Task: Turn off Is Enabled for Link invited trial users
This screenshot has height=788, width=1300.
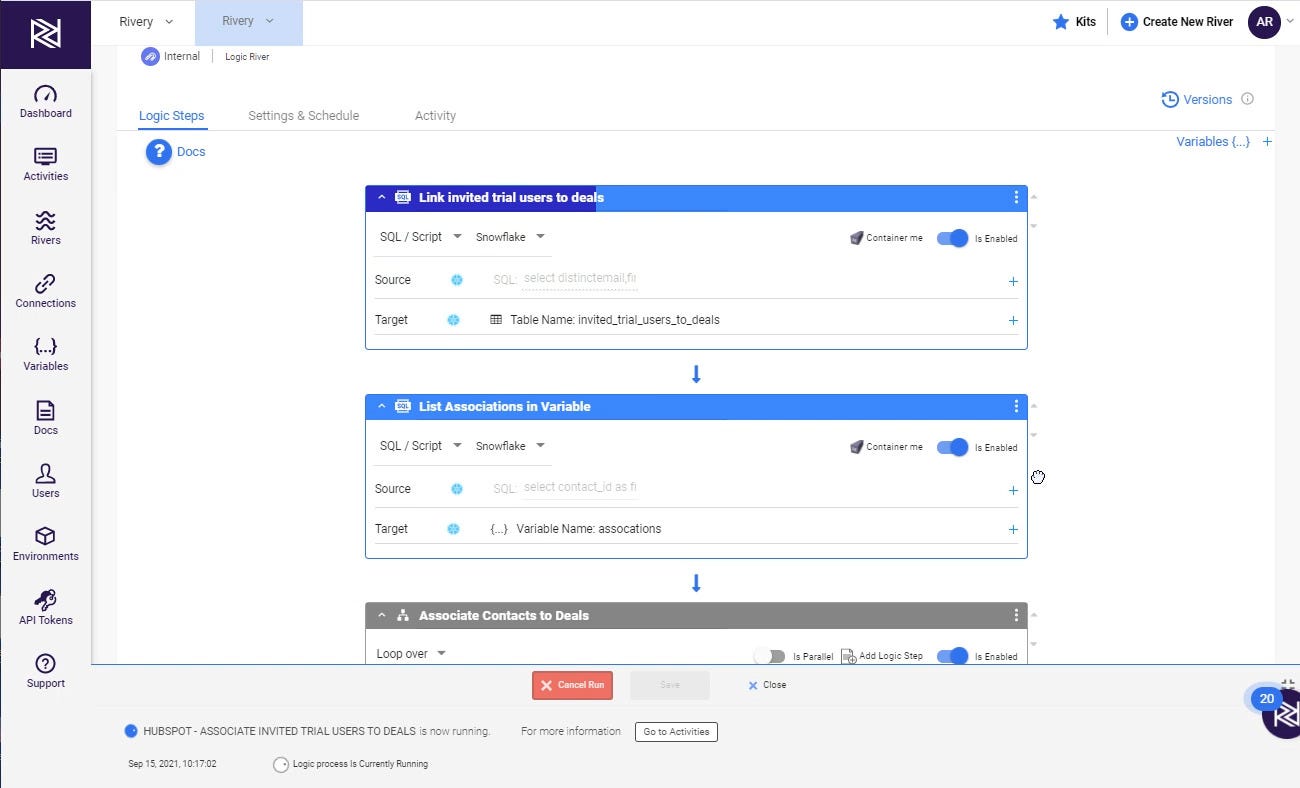Action: (x=951, y=238)
